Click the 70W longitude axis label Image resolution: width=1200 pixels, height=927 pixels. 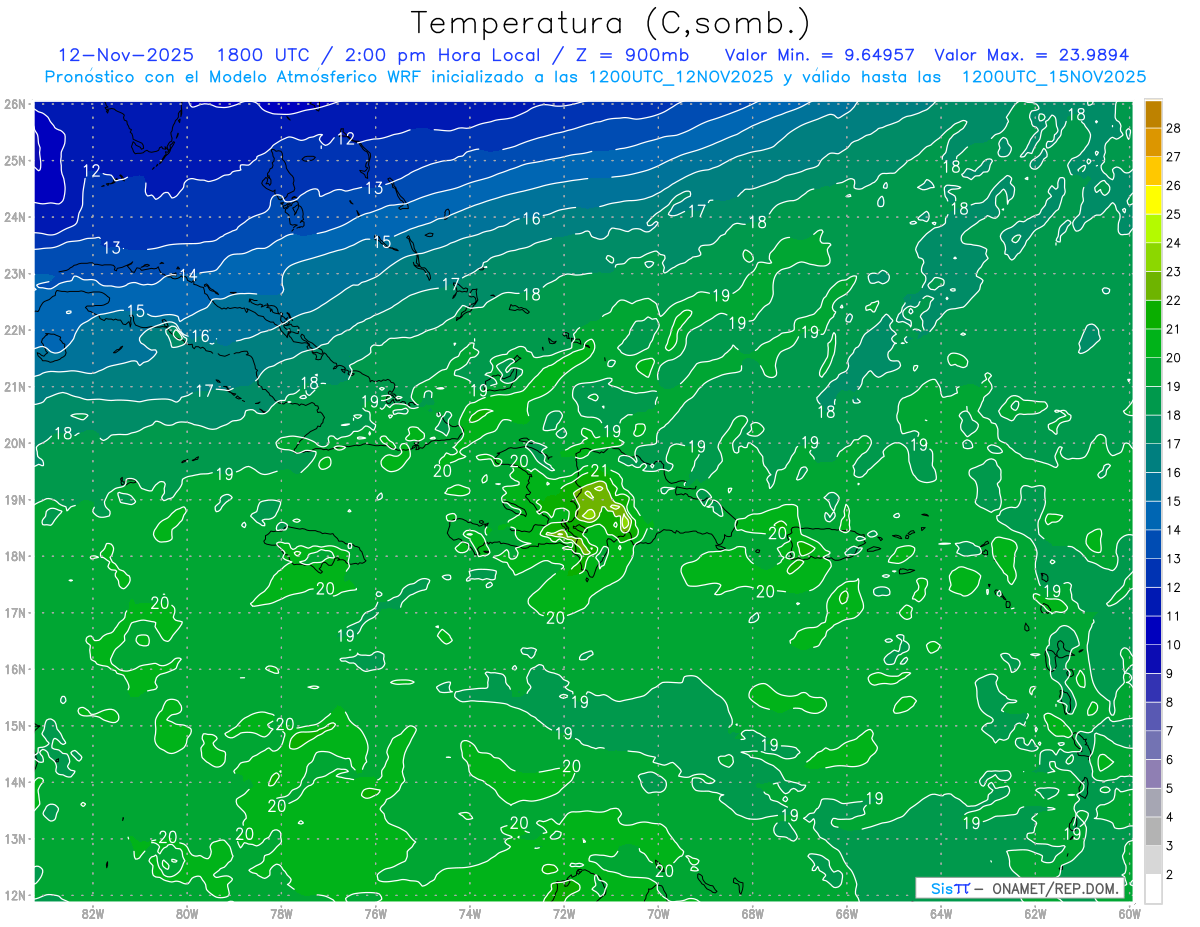click(x=658, y=913)
